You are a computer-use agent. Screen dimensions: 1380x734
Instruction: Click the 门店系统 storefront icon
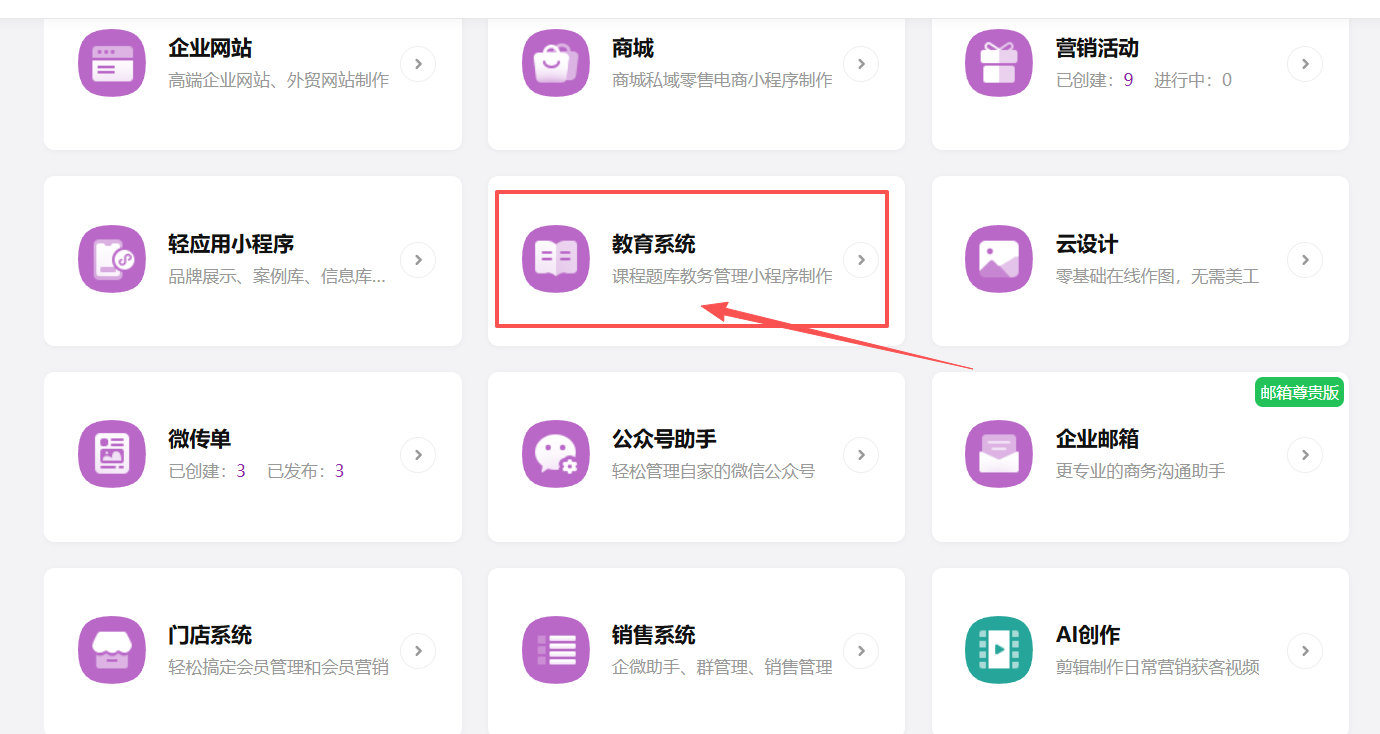(112, 650)
